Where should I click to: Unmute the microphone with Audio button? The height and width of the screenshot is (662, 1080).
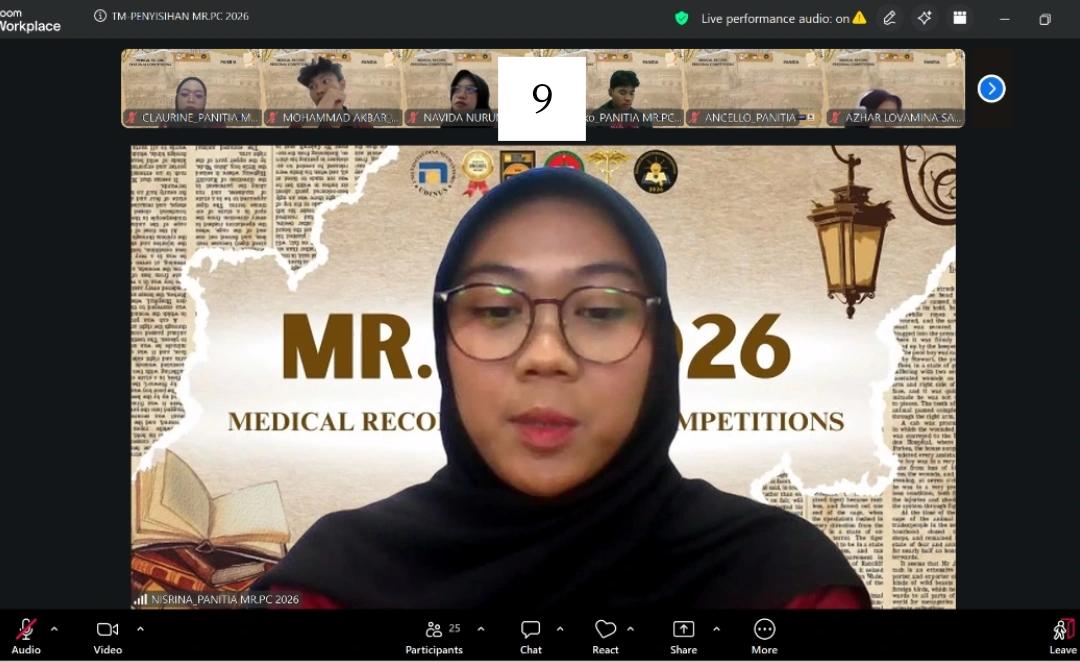tap(25, 637)
